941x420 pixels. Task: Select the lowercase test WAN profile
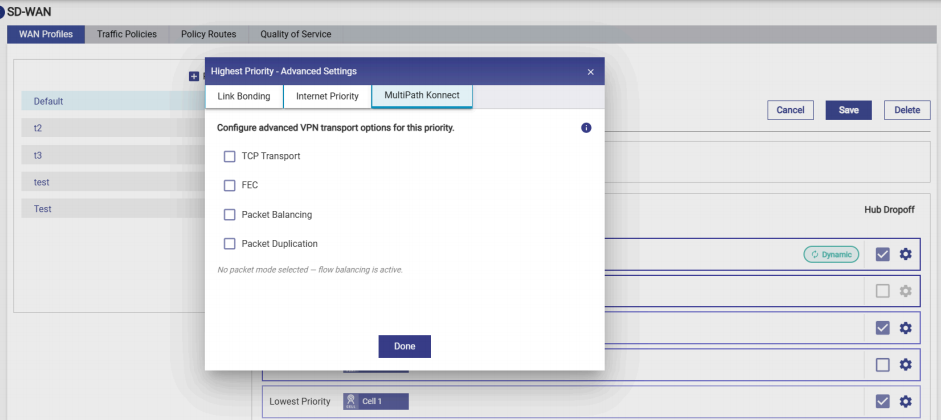[x=113, y=182]
